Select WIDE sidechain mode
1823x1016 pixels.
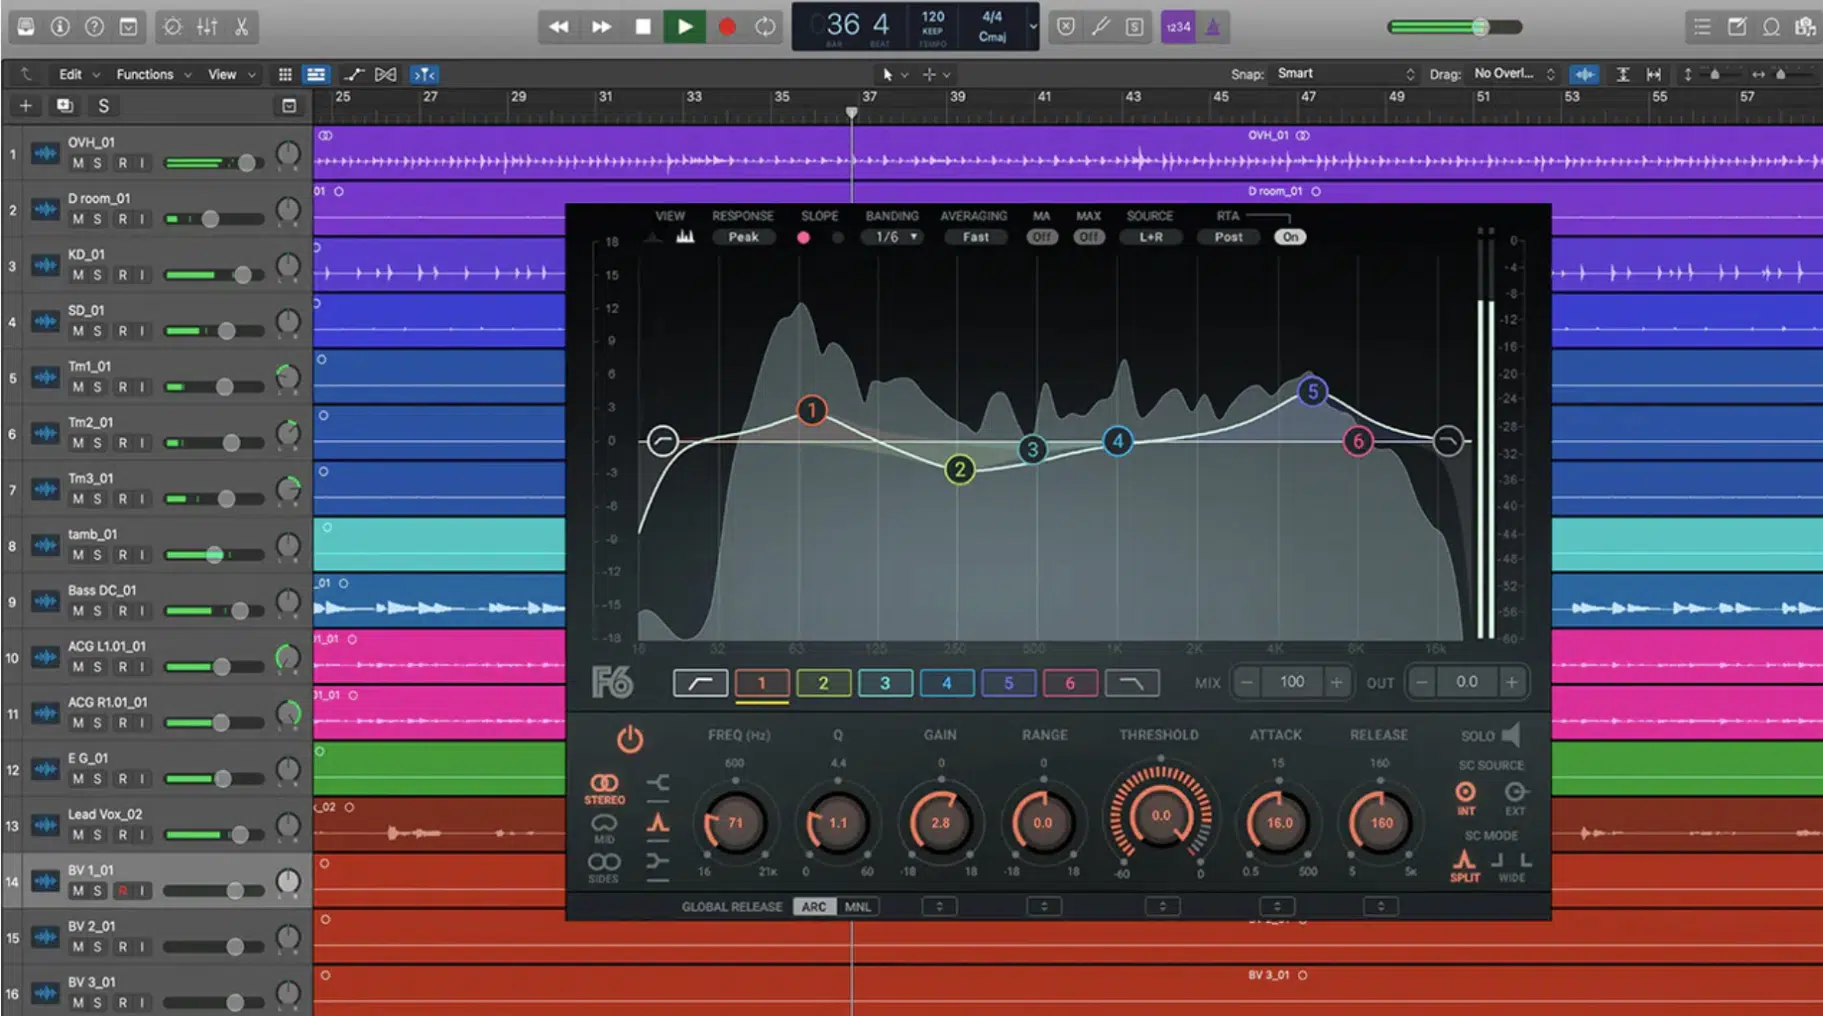point(1511,867)
